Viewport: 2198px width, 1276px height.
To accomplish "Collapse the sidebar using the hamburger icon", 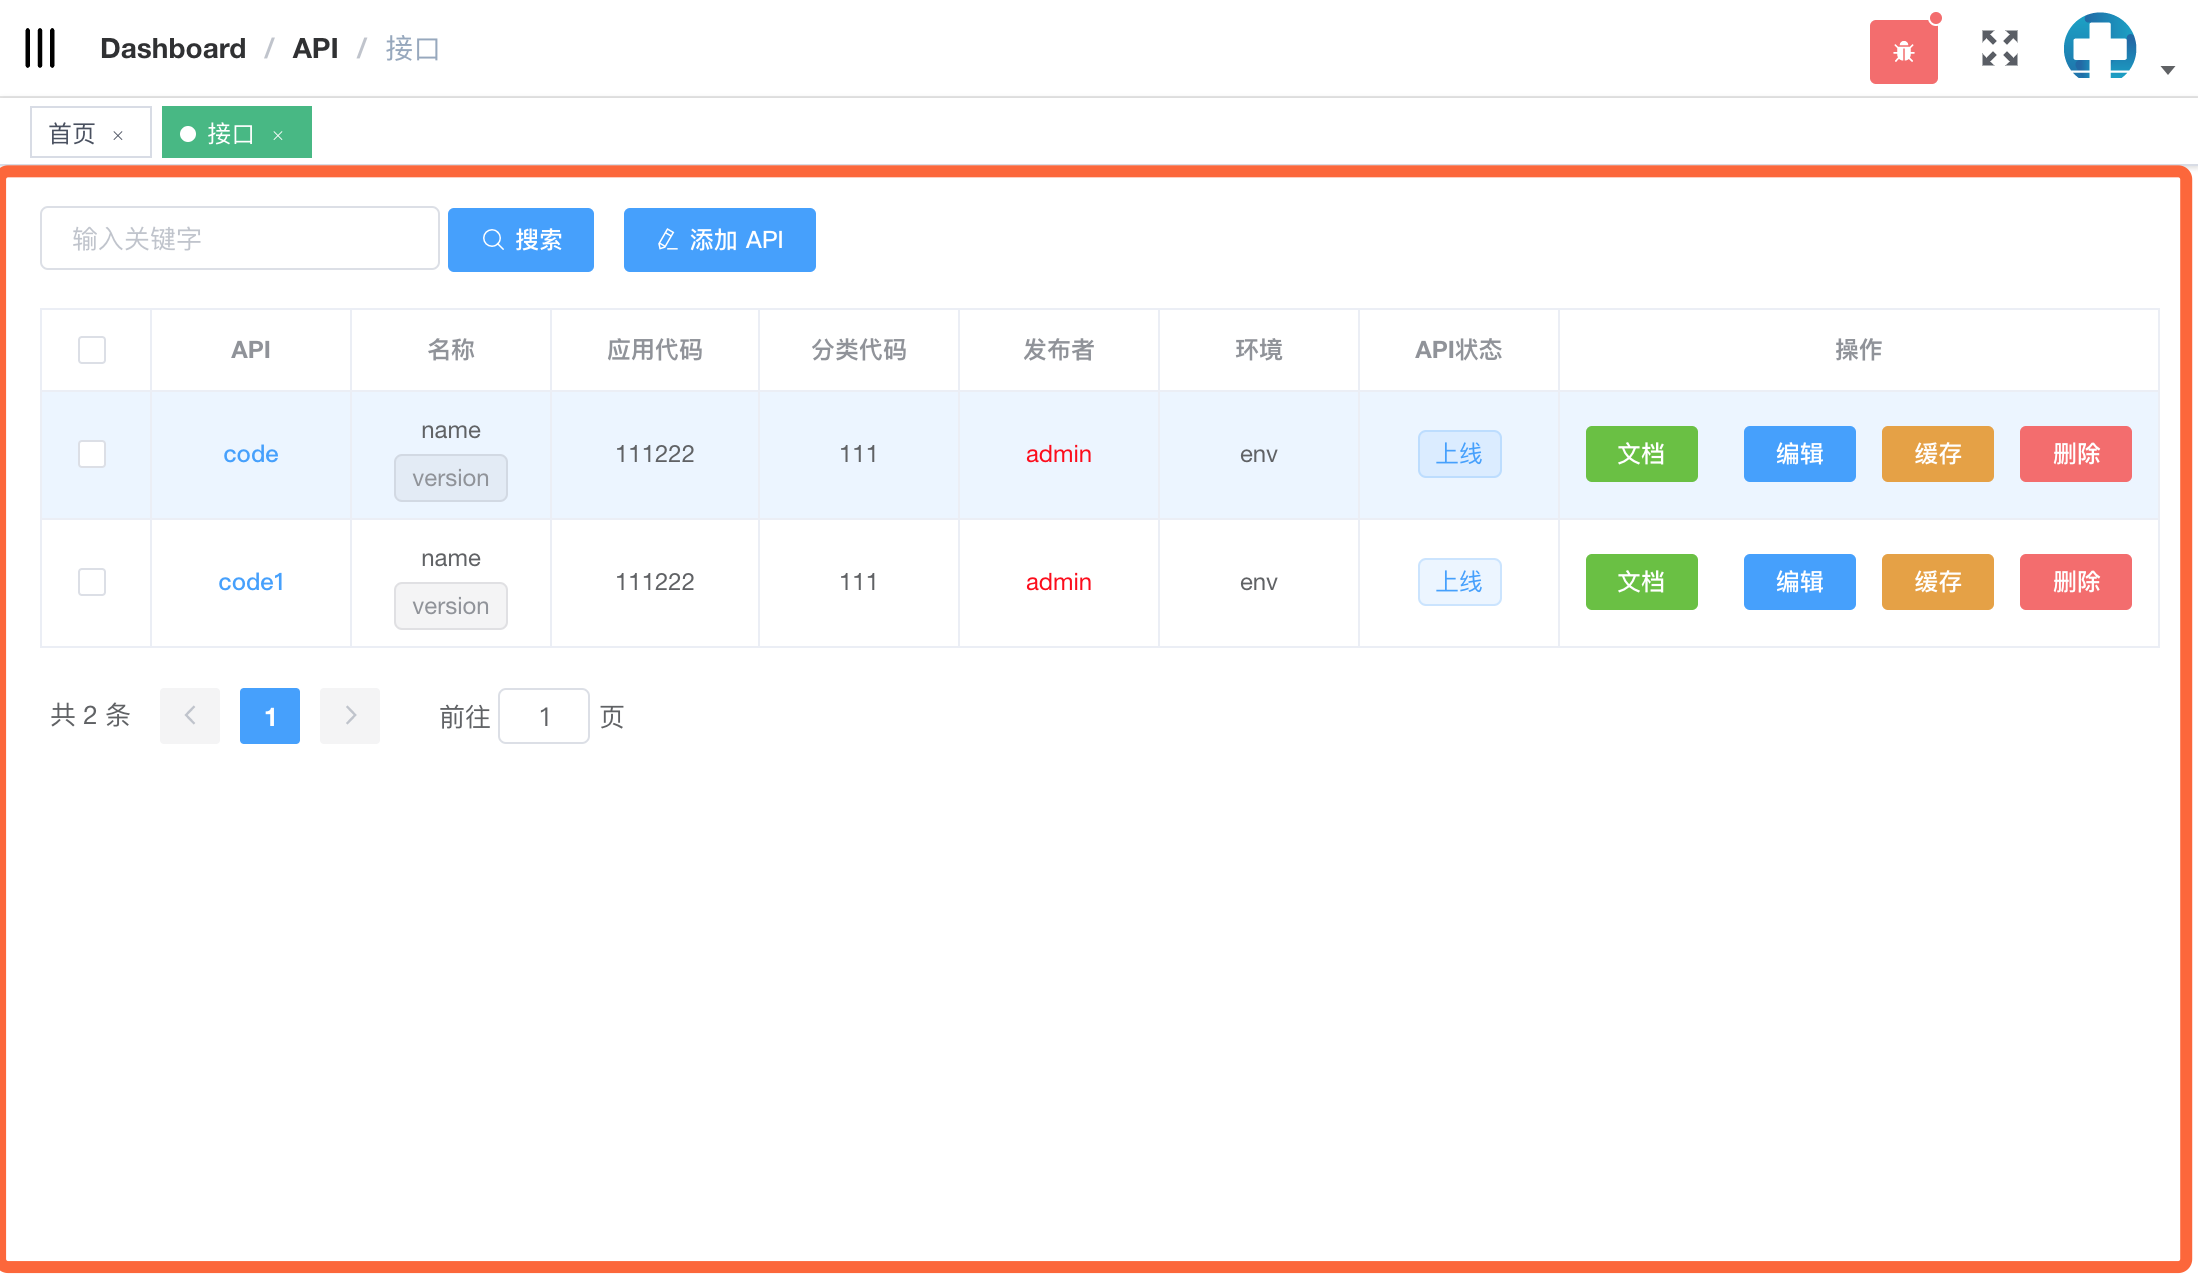I will 41,47.
